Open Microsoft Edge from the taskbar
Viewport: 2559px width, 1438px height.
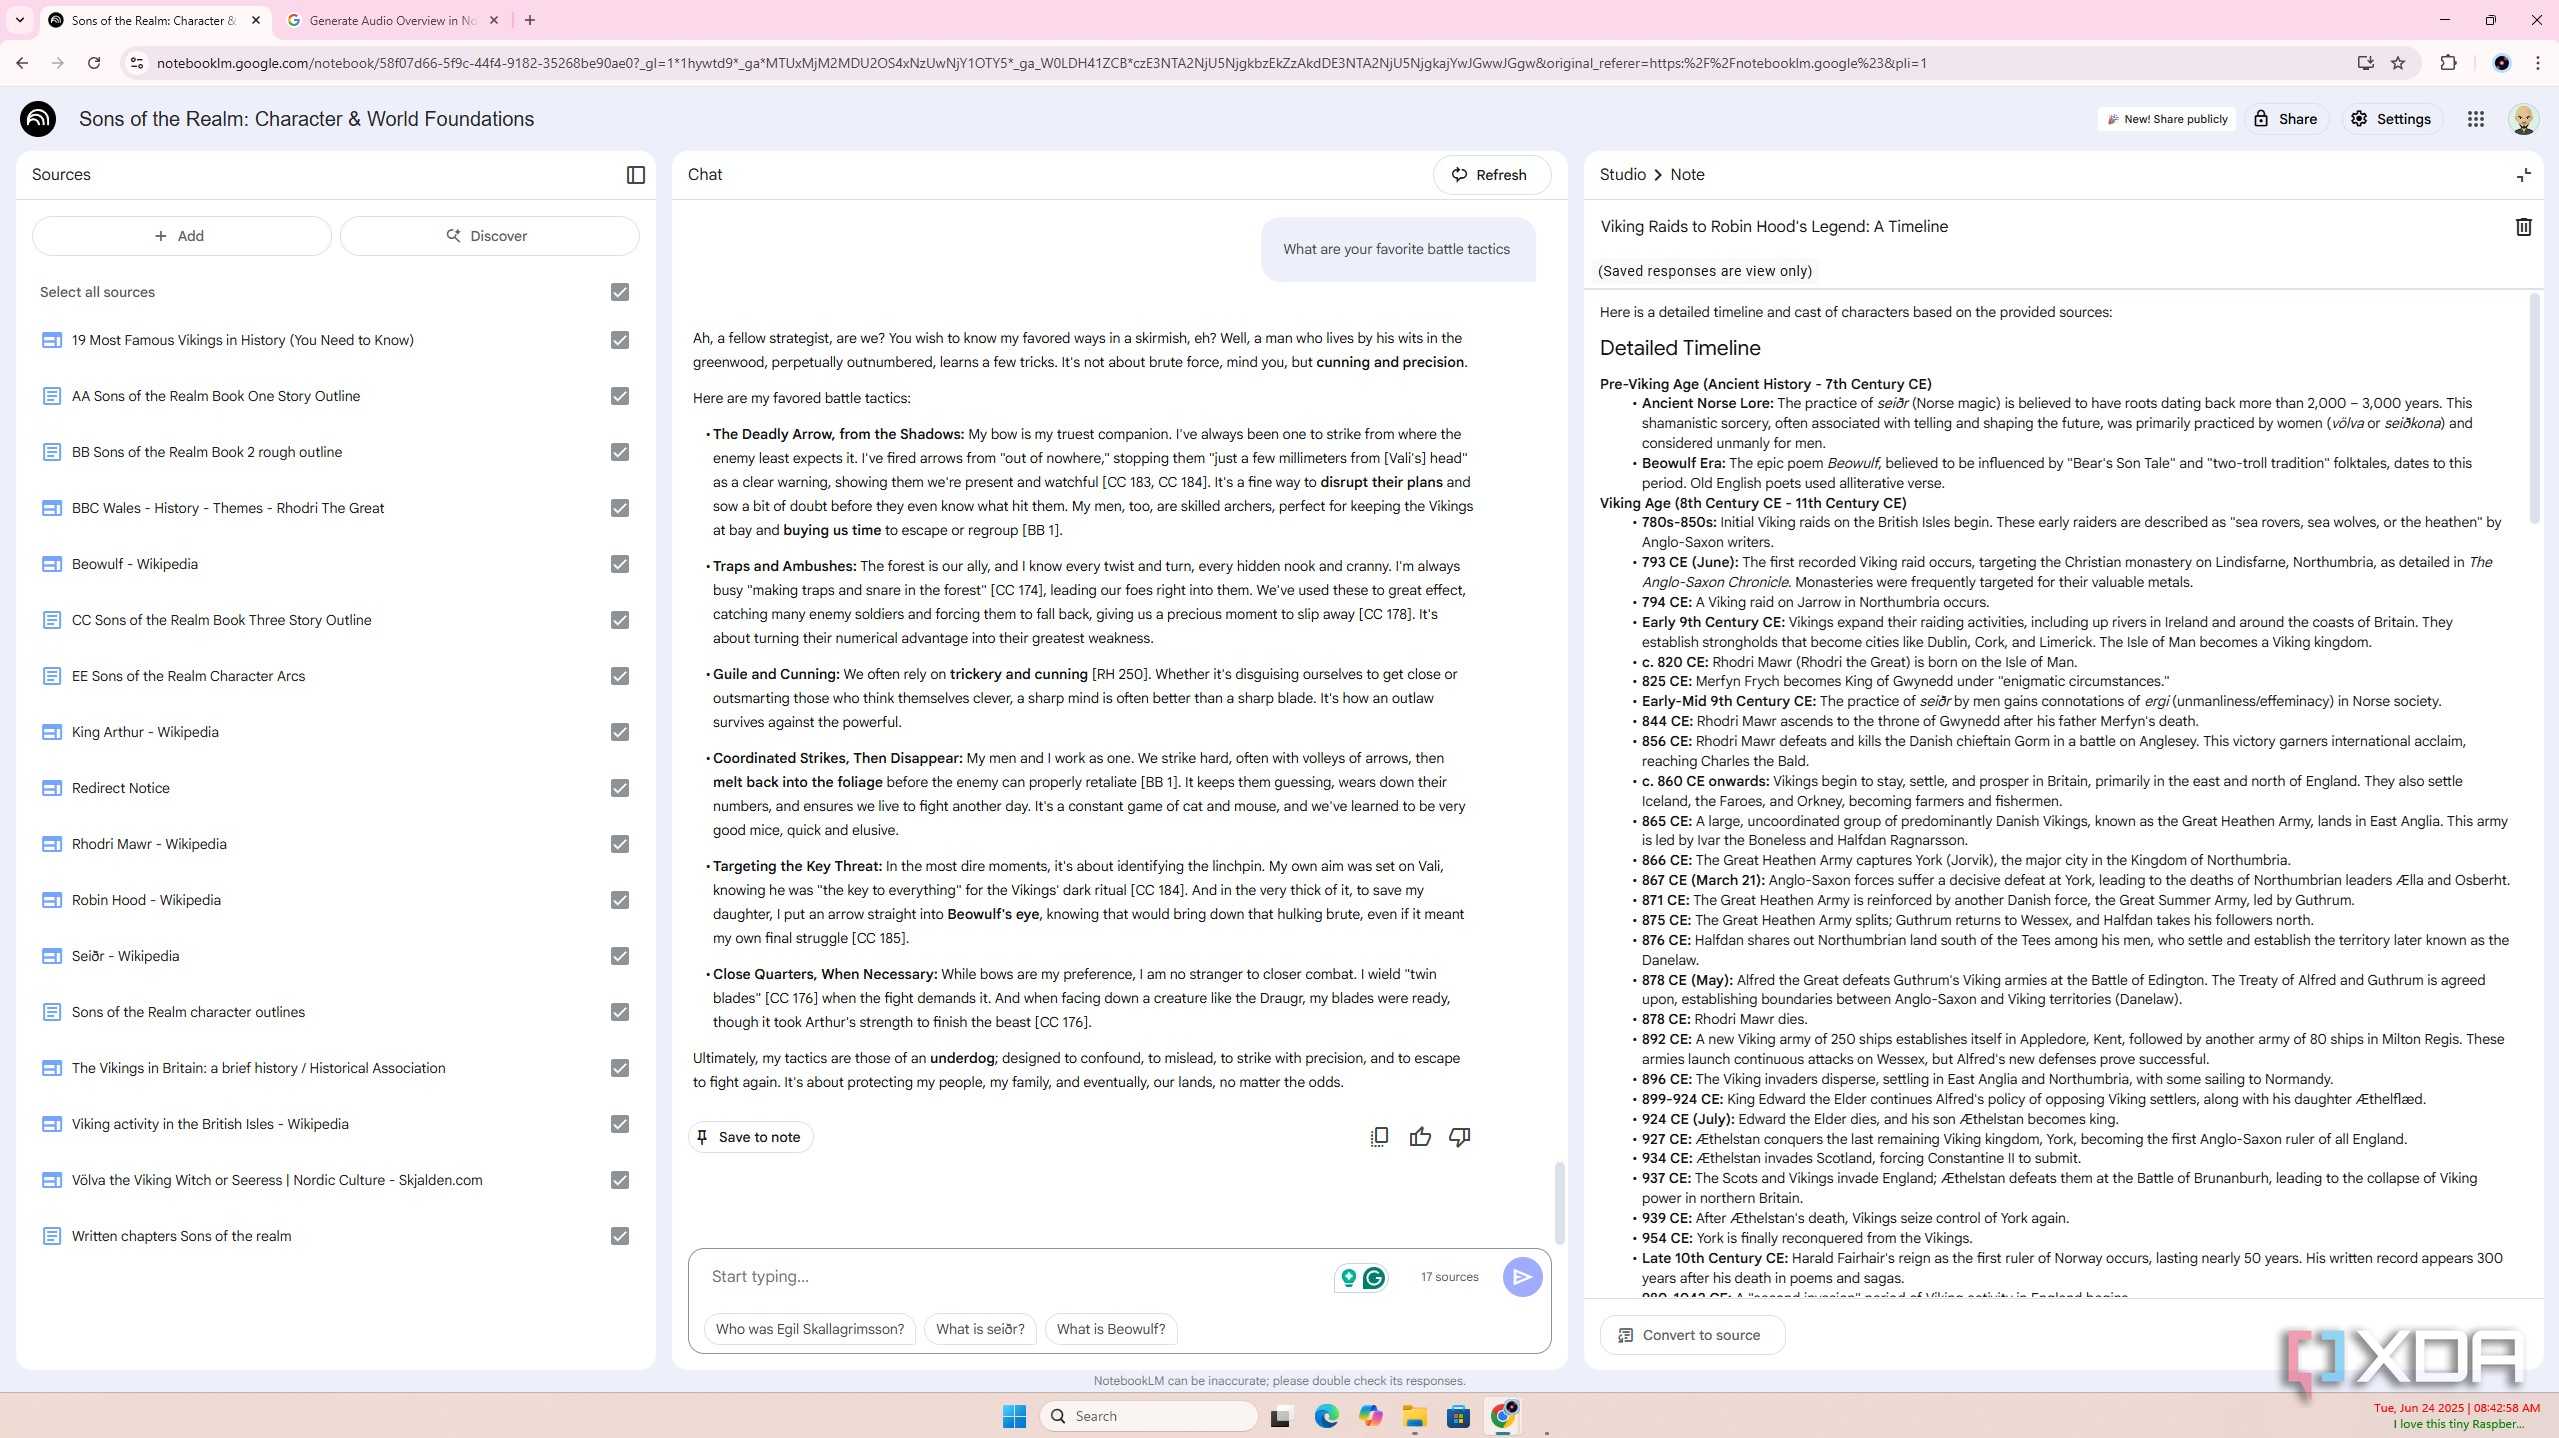pyautogui.click(x=1326, y=1416)
